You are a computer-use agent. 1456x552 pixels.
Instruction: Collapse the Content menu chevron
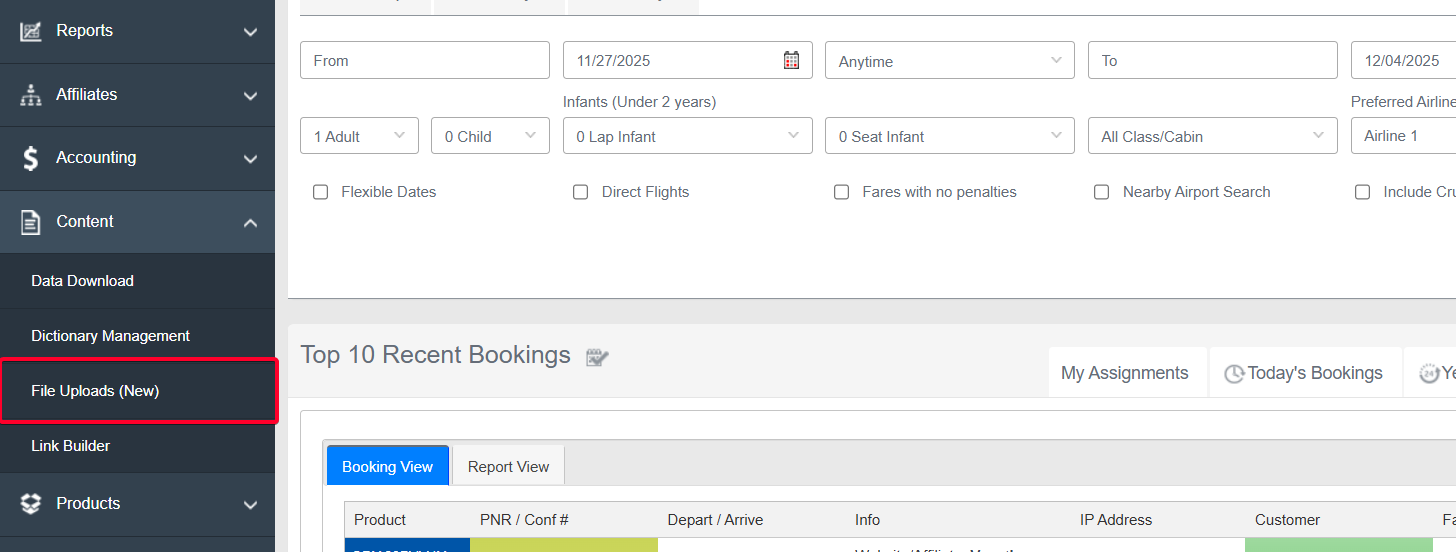click(250, 222)
